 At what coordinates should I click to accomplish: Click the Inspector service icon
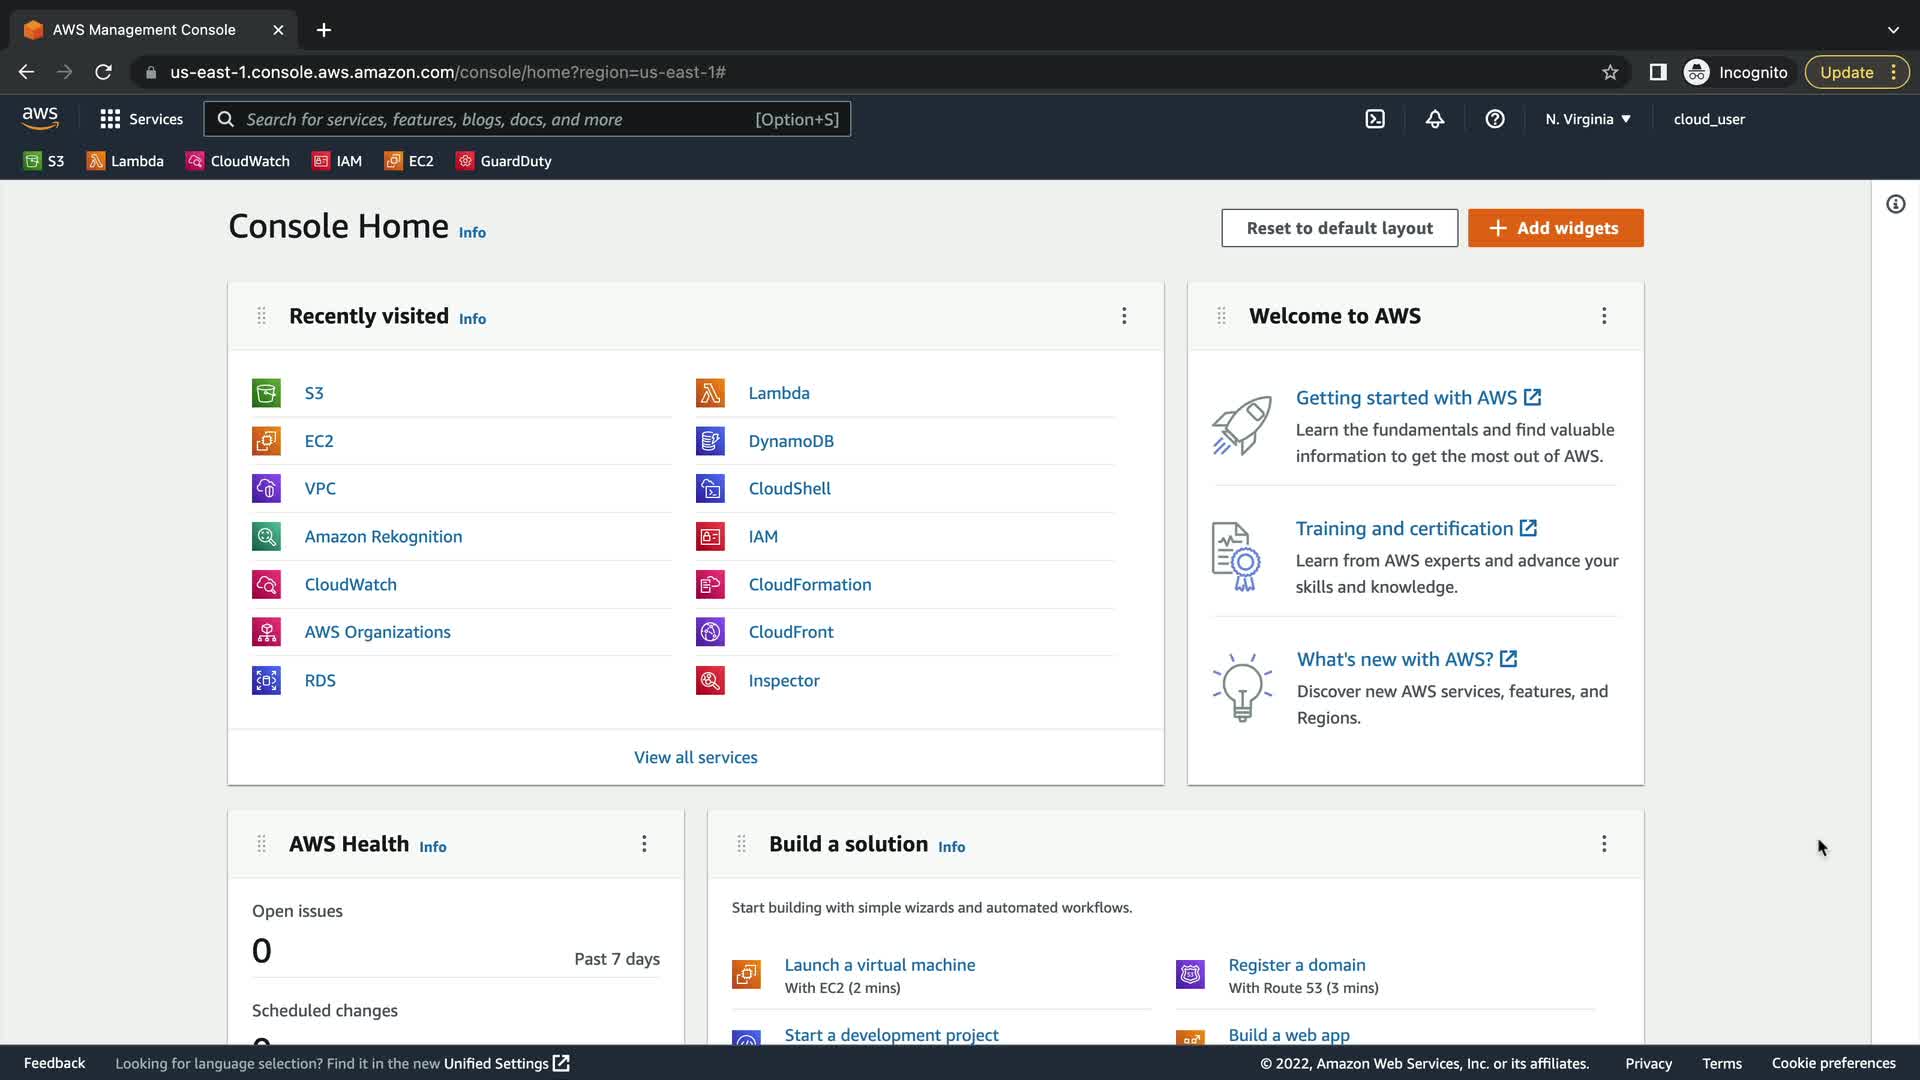pyautogui.click(x=710, y=681)
